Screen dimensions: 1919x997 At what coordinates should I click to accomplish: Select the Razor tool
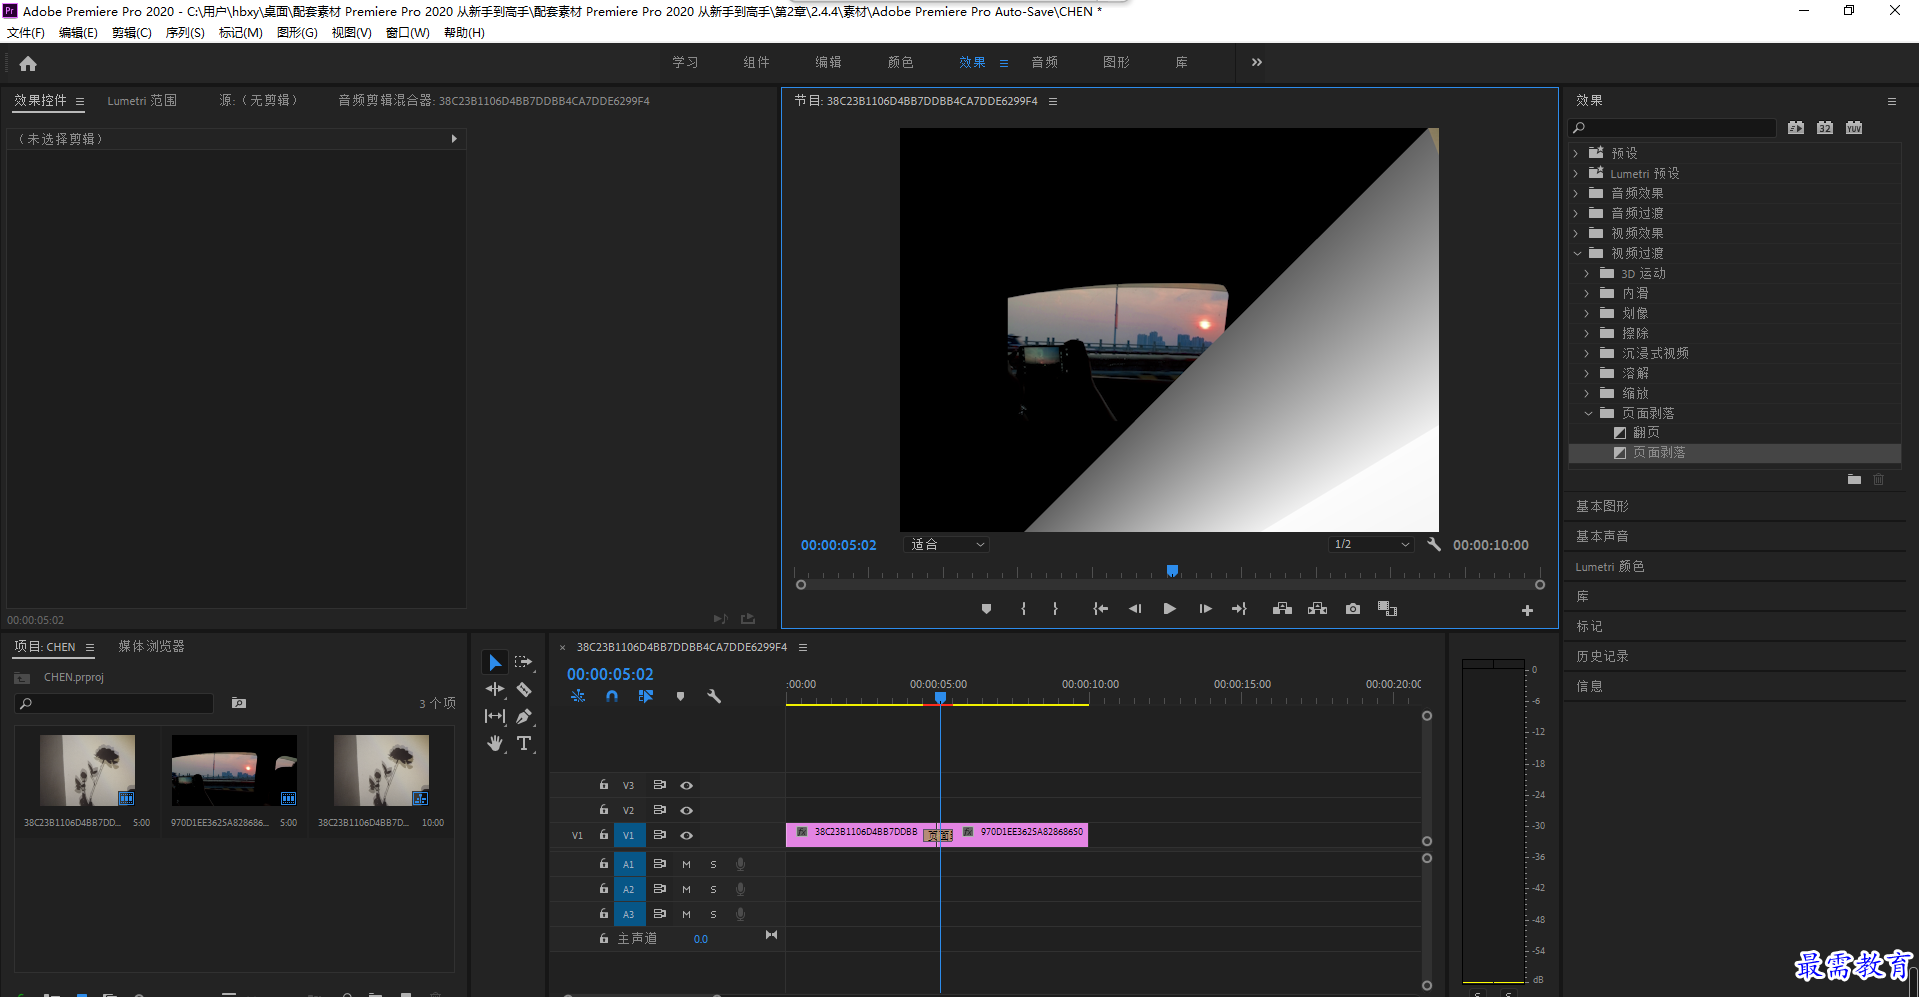(x=524, y=689)
